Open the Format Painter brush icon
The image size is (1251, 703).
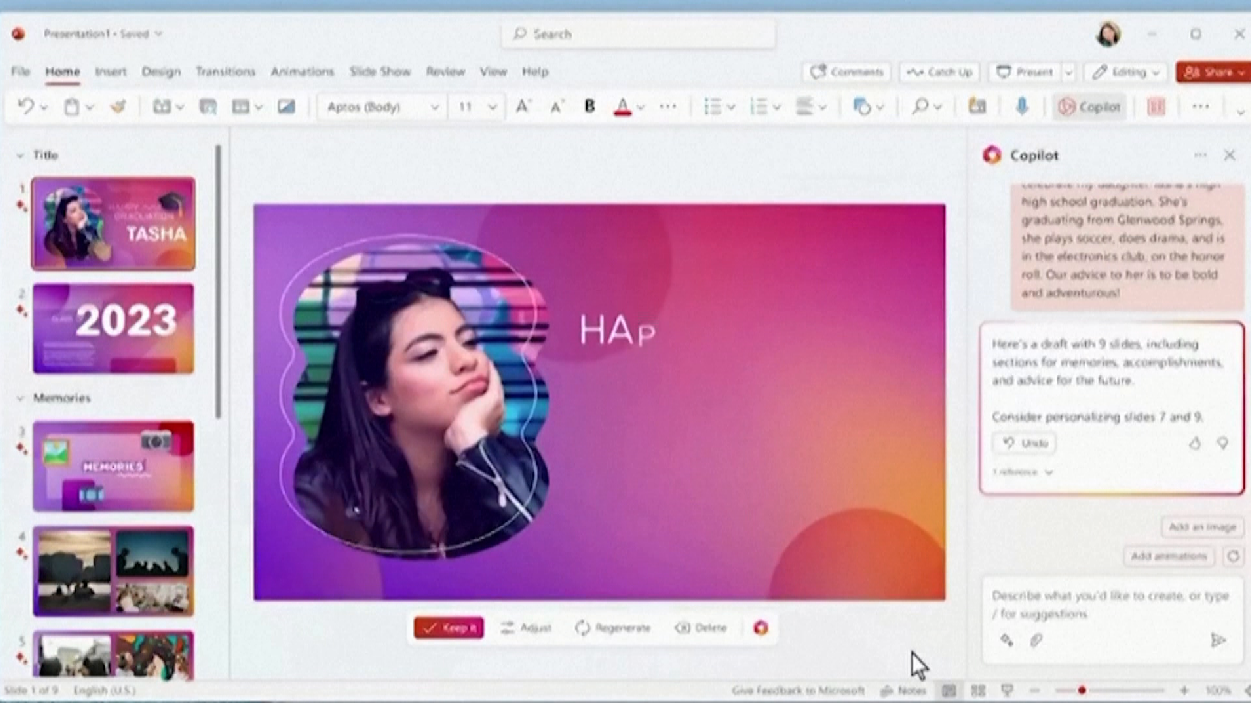[118, 107]
